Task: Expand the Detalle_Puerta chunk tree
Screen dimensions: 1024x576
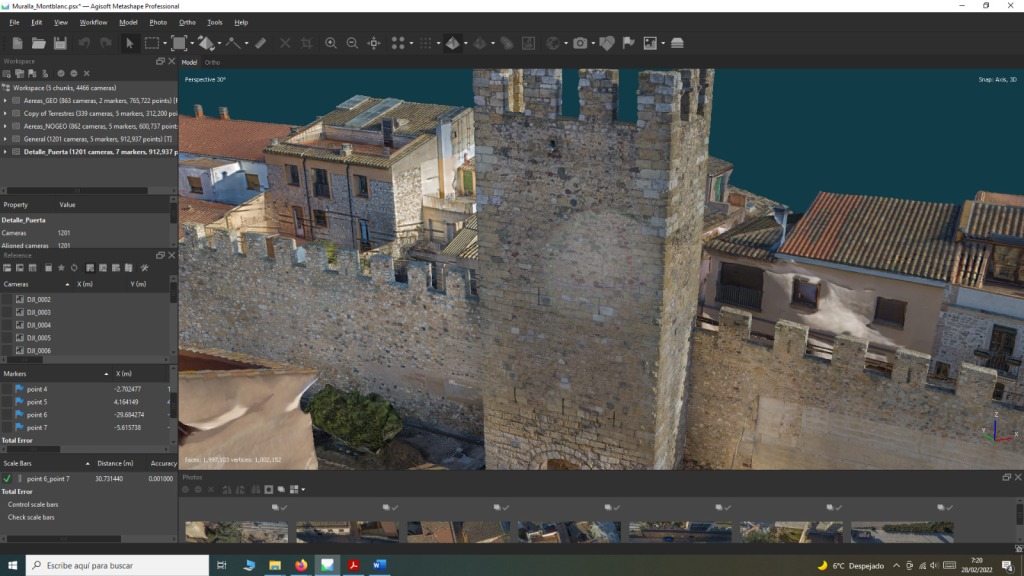Action: [x=5, y=152]
